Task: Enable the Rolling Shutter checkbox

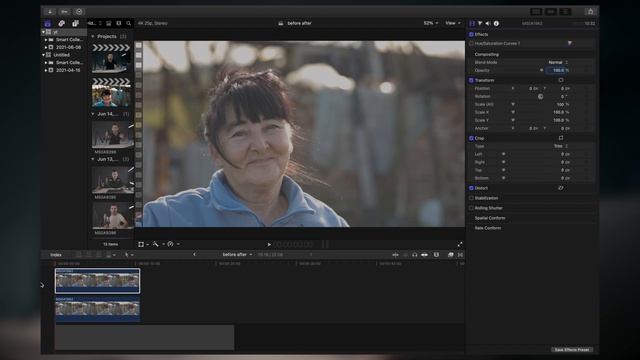Action: click(x=471, y=208)
